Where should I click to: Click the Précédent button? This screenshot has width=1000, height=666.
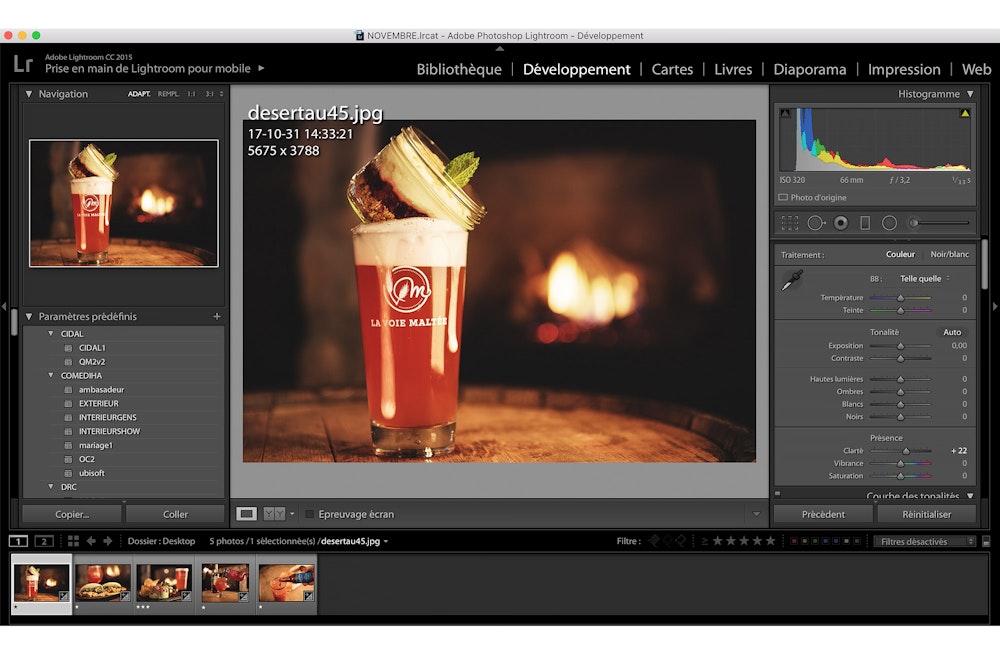[823, 514]
